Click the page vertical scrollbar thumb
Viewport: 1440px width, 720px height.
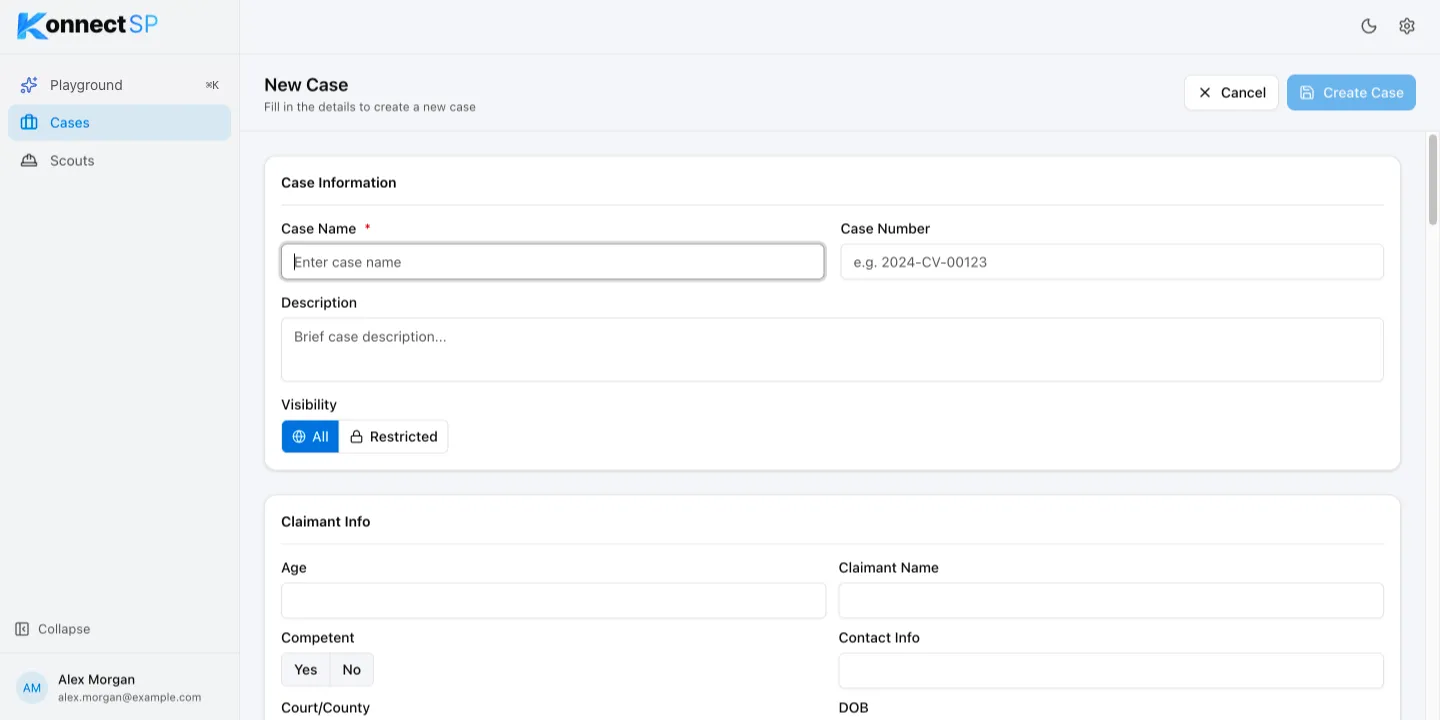pyautogui.click(x=1433, y=180)
